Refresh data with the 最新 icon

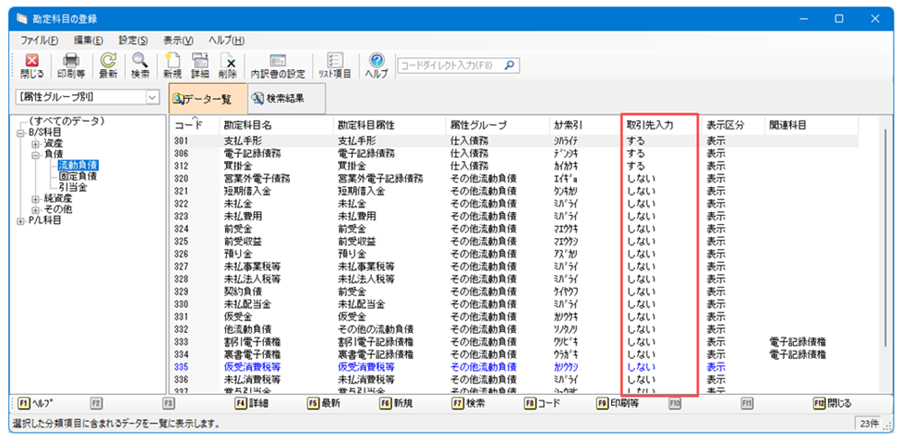tap(108, 66)
